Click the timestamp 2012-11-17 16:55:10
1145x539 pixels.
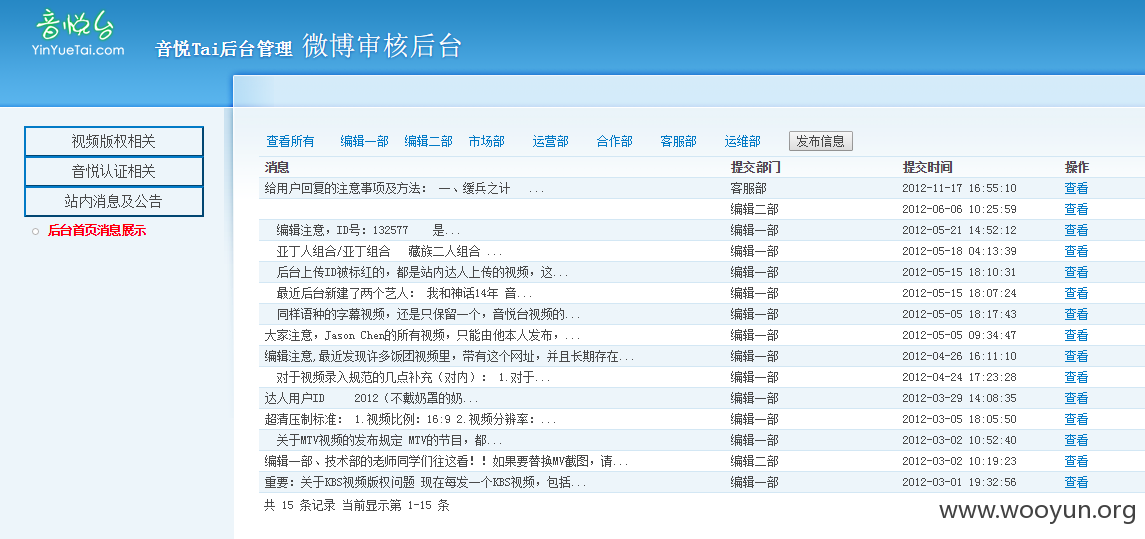[x=959, y=188]
